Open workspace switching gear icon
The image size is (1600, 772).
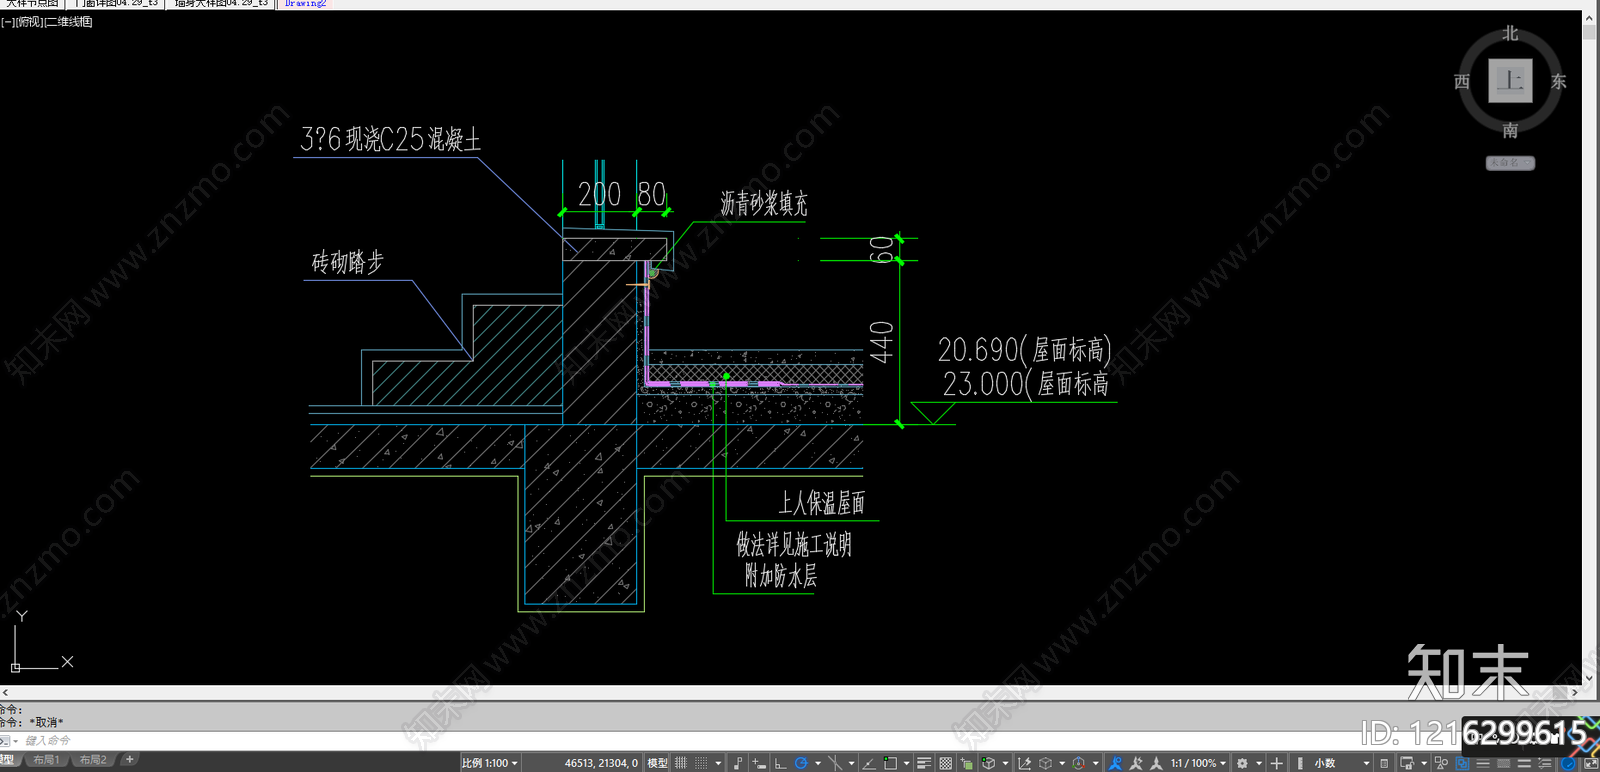tap(1242, 763)
